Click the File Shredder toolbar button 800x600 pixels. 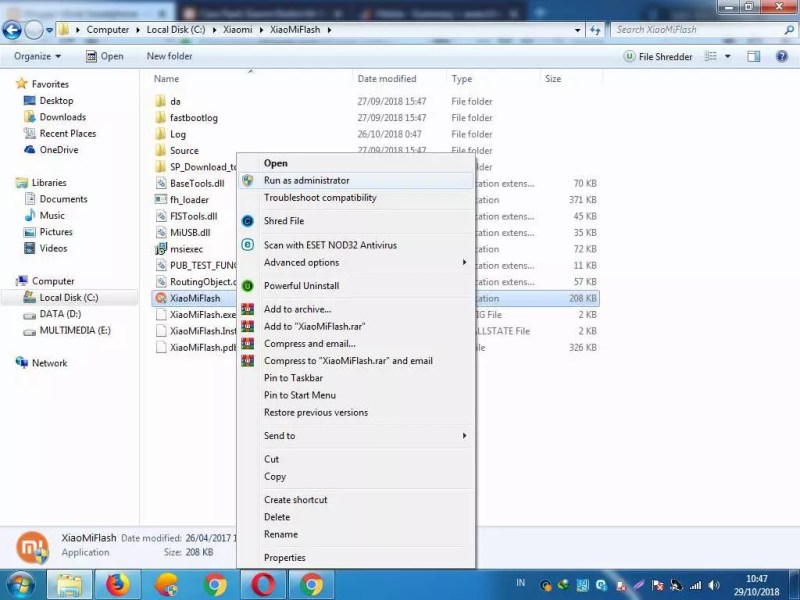658,57
